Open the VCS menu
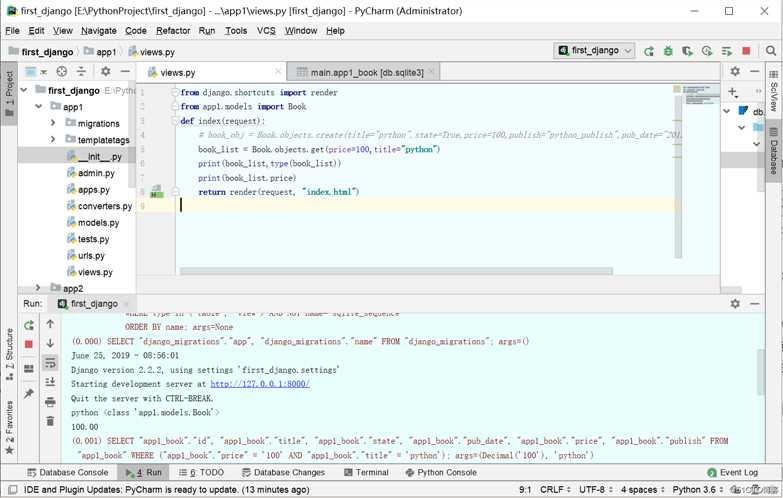783x498 pixels. pyautogui.click(x=266, y=30)
